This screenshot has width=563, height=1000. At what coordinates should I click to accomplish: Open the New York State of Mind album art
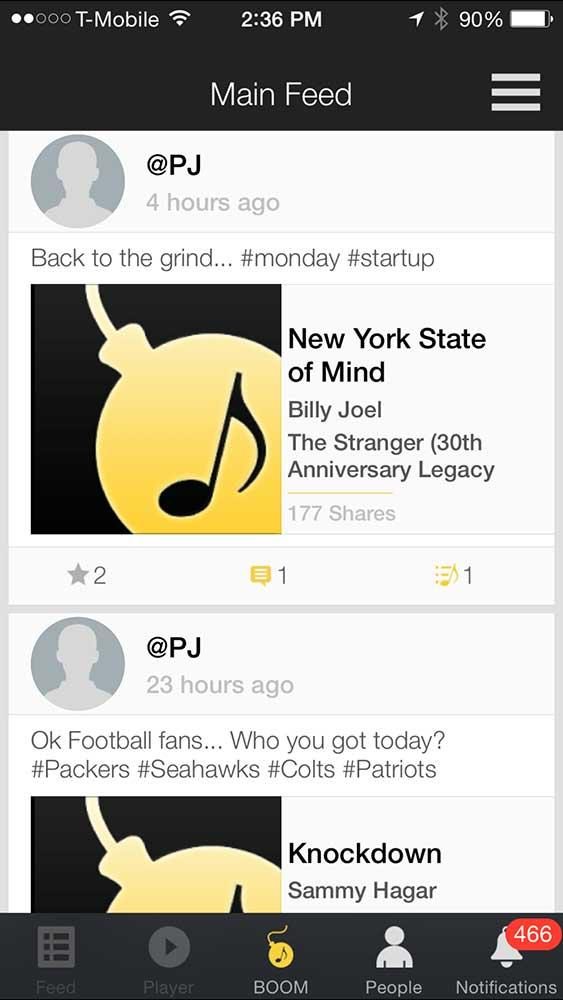click(156, 409)
